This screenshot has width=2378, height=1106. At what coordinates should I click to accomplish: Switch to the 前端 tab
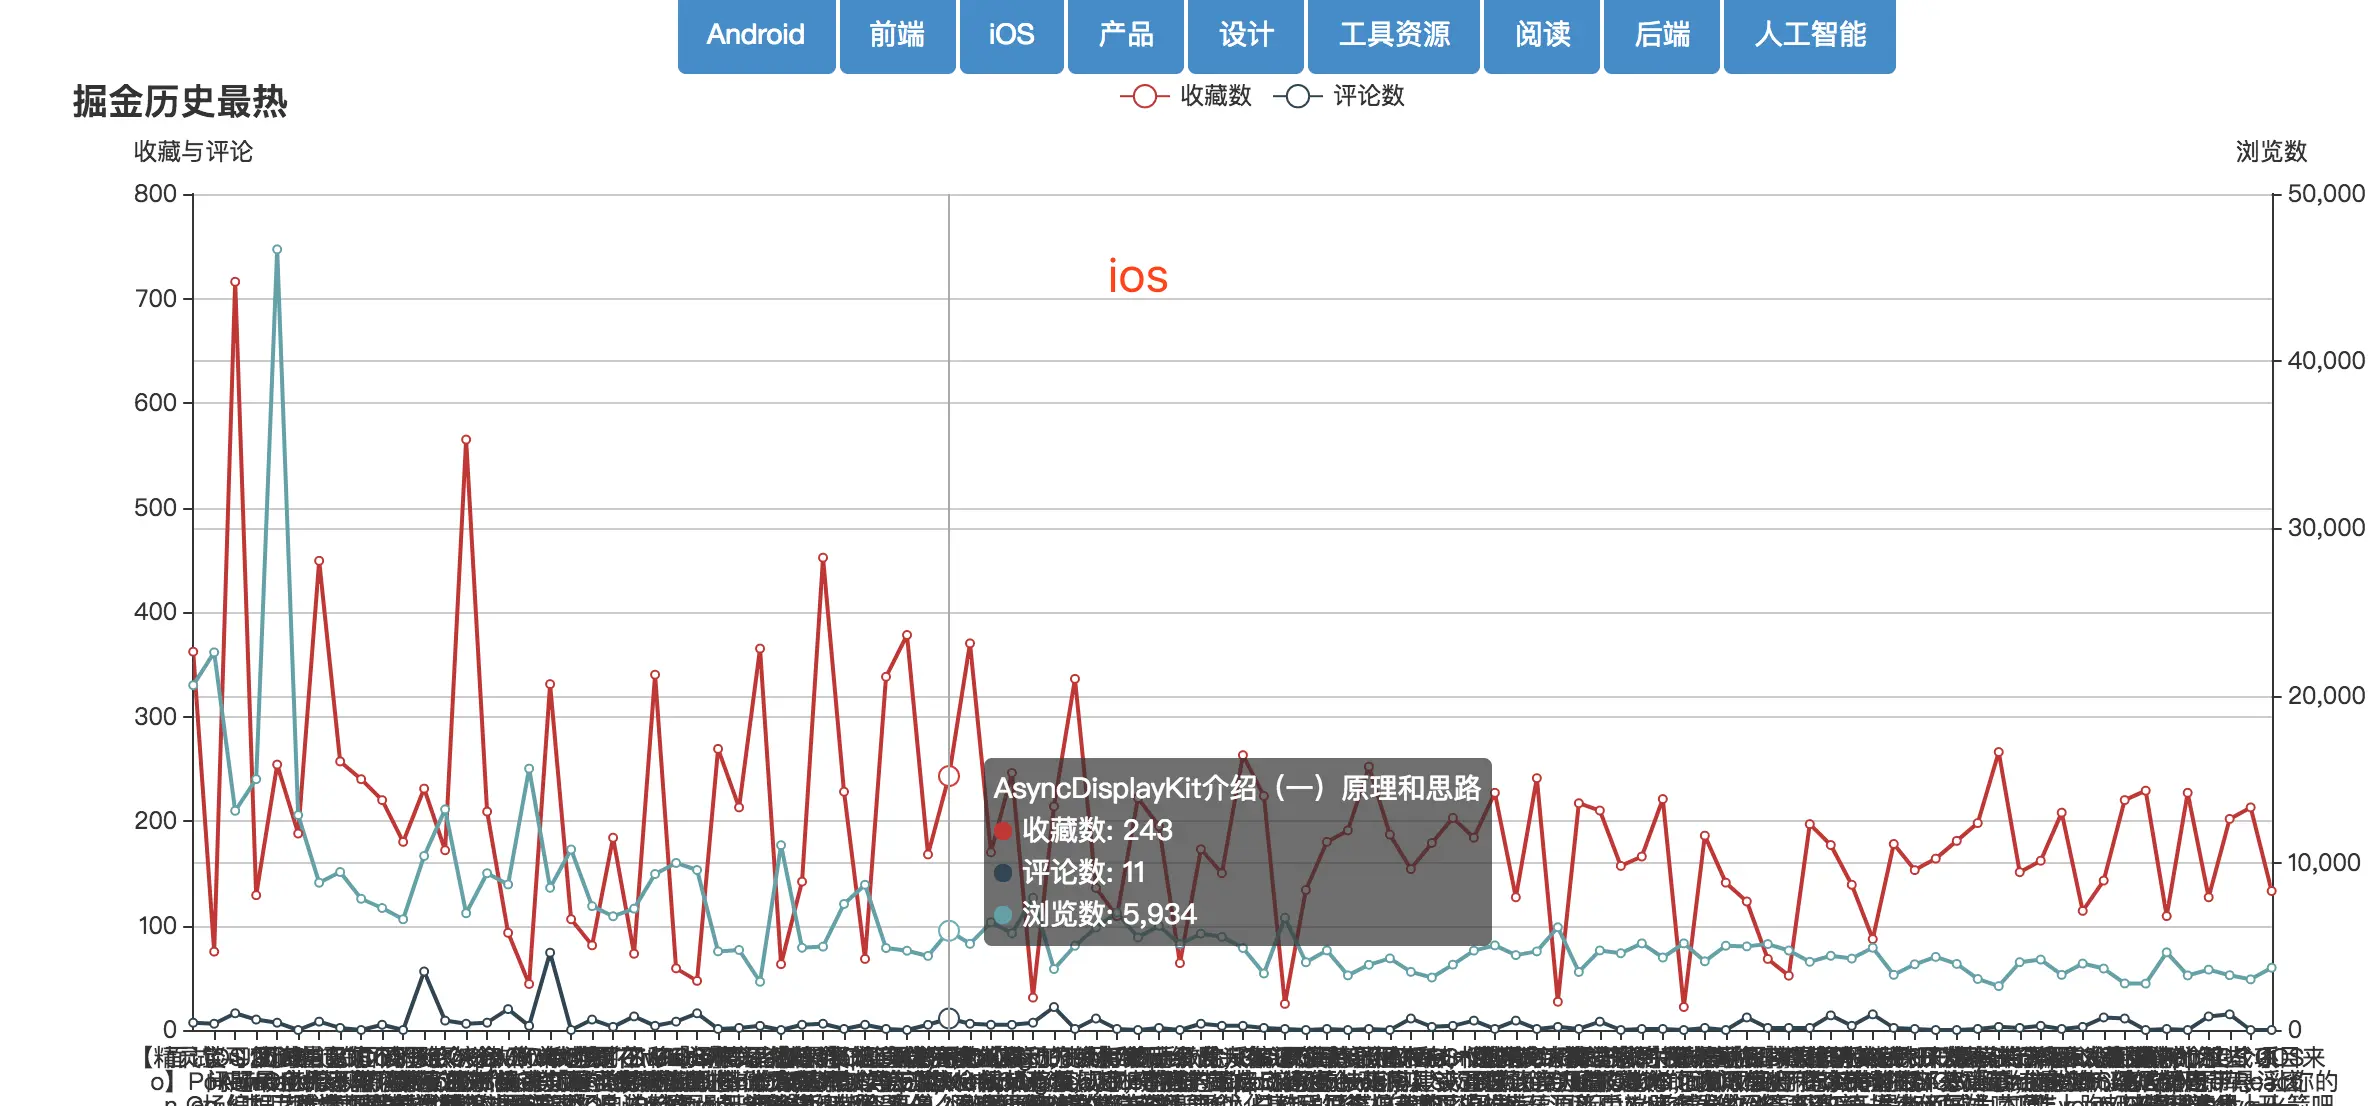click(x=897, y=35)
